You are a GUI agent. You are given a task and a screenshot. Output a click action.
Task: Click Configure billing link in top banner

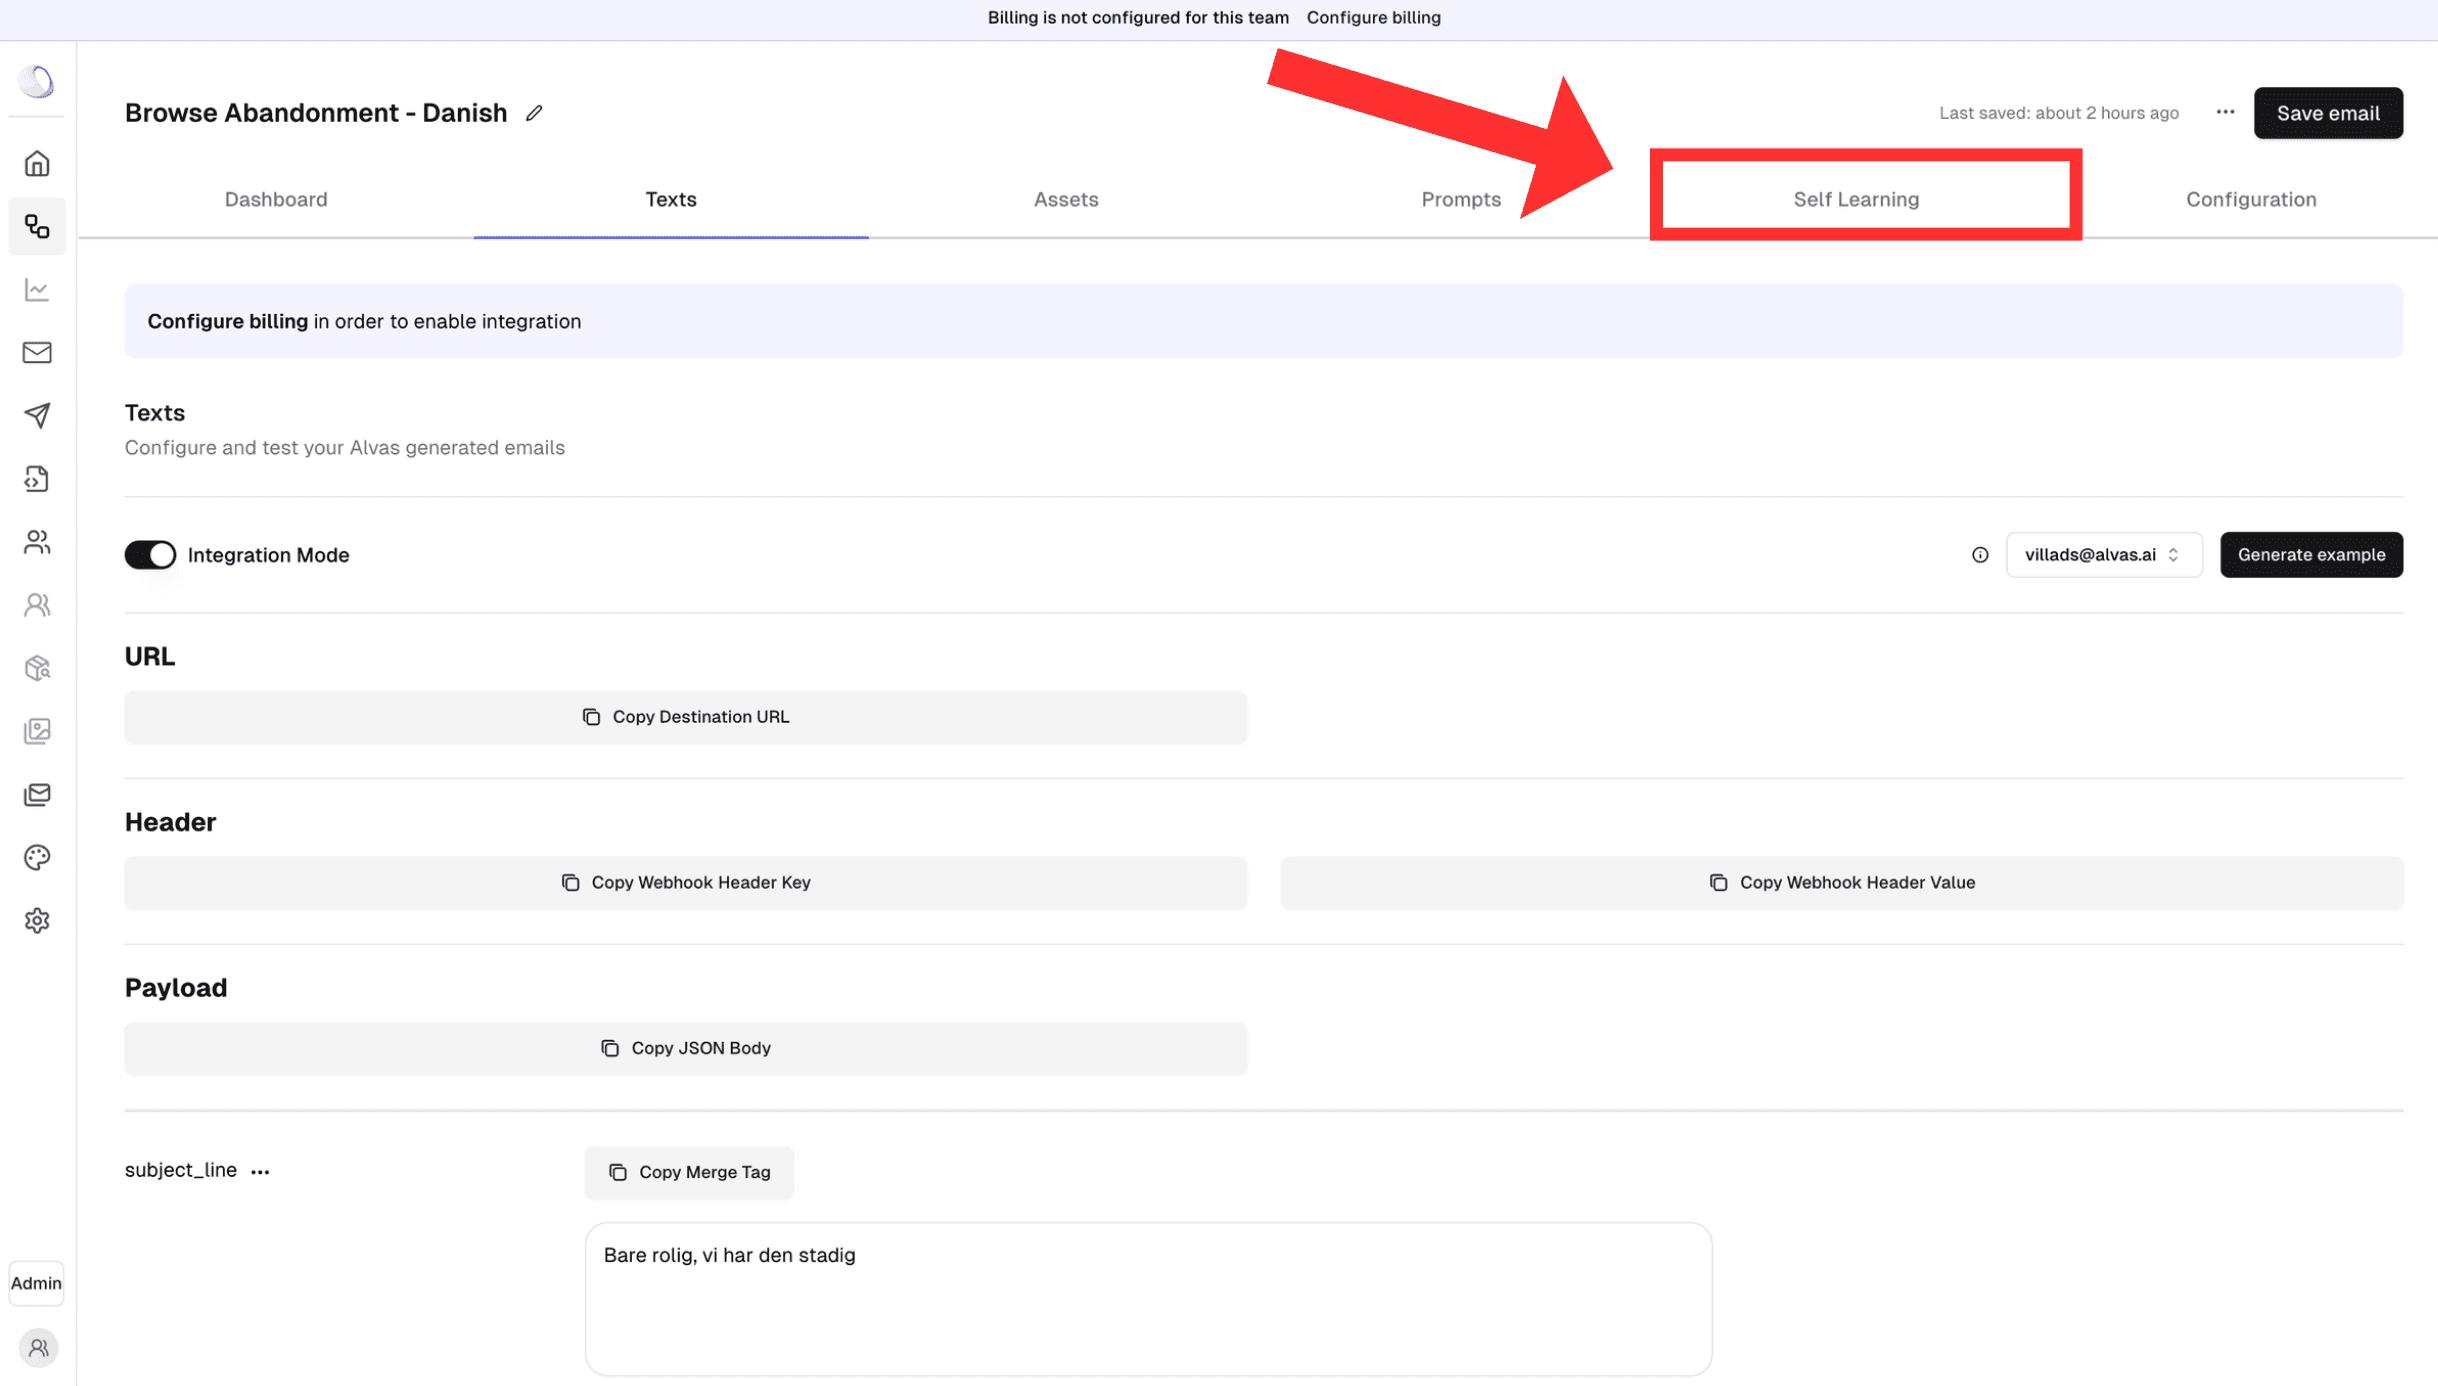(1373, 18)
